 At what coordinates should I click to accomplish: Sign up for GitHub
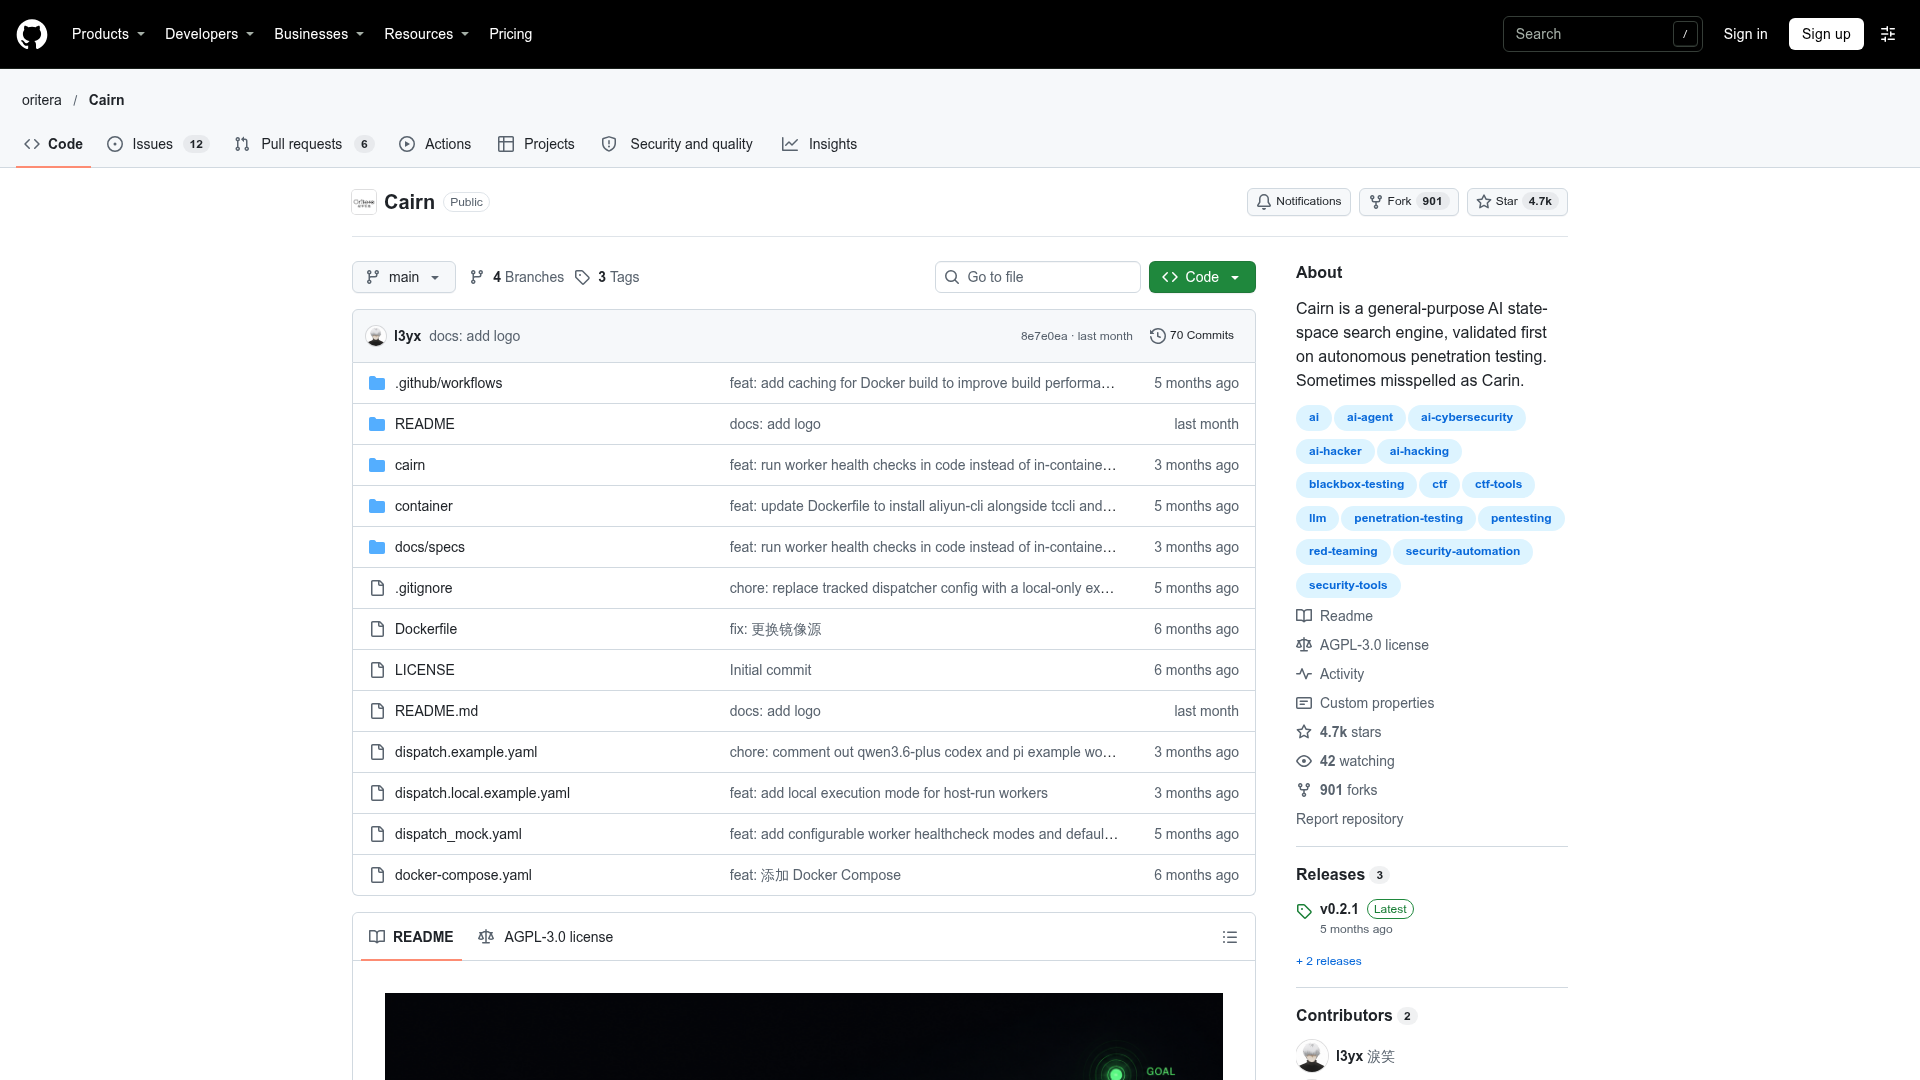[x=1826, y=34]
